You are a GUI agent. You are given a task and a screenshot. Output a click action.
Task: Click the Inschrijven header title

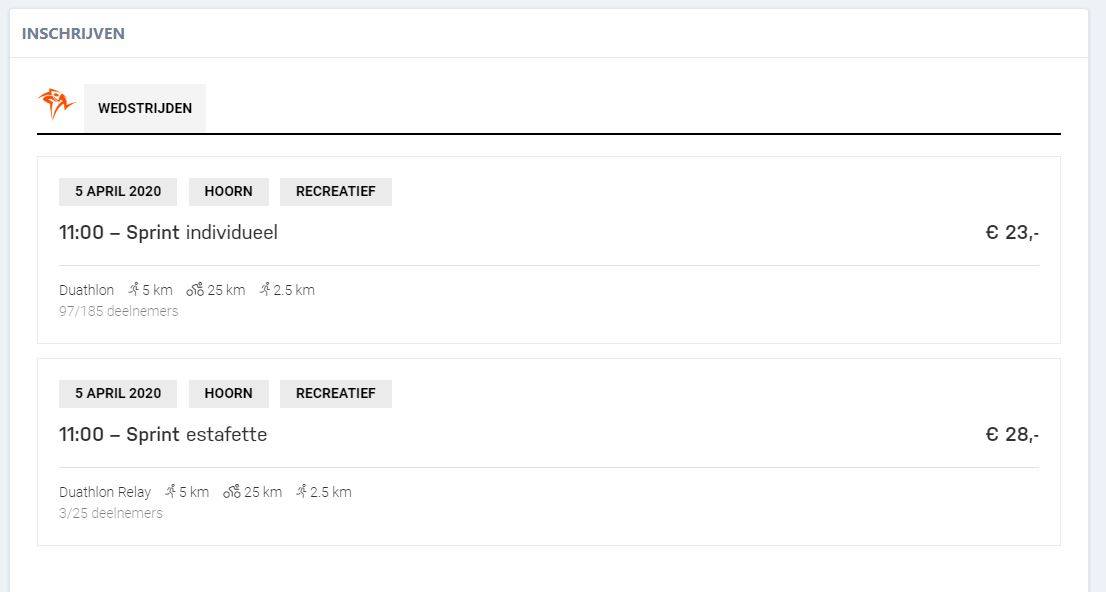click(73, 33)
